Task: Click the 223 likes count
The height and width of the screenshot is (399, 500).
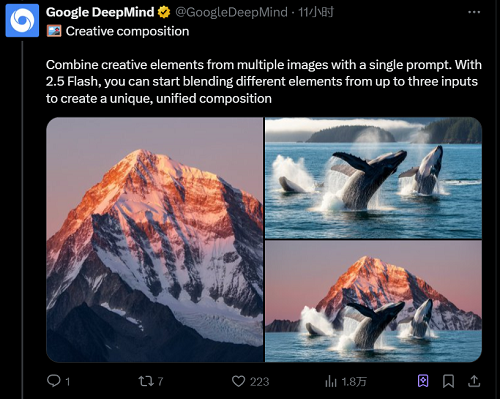Action: (x=259, y=381)
